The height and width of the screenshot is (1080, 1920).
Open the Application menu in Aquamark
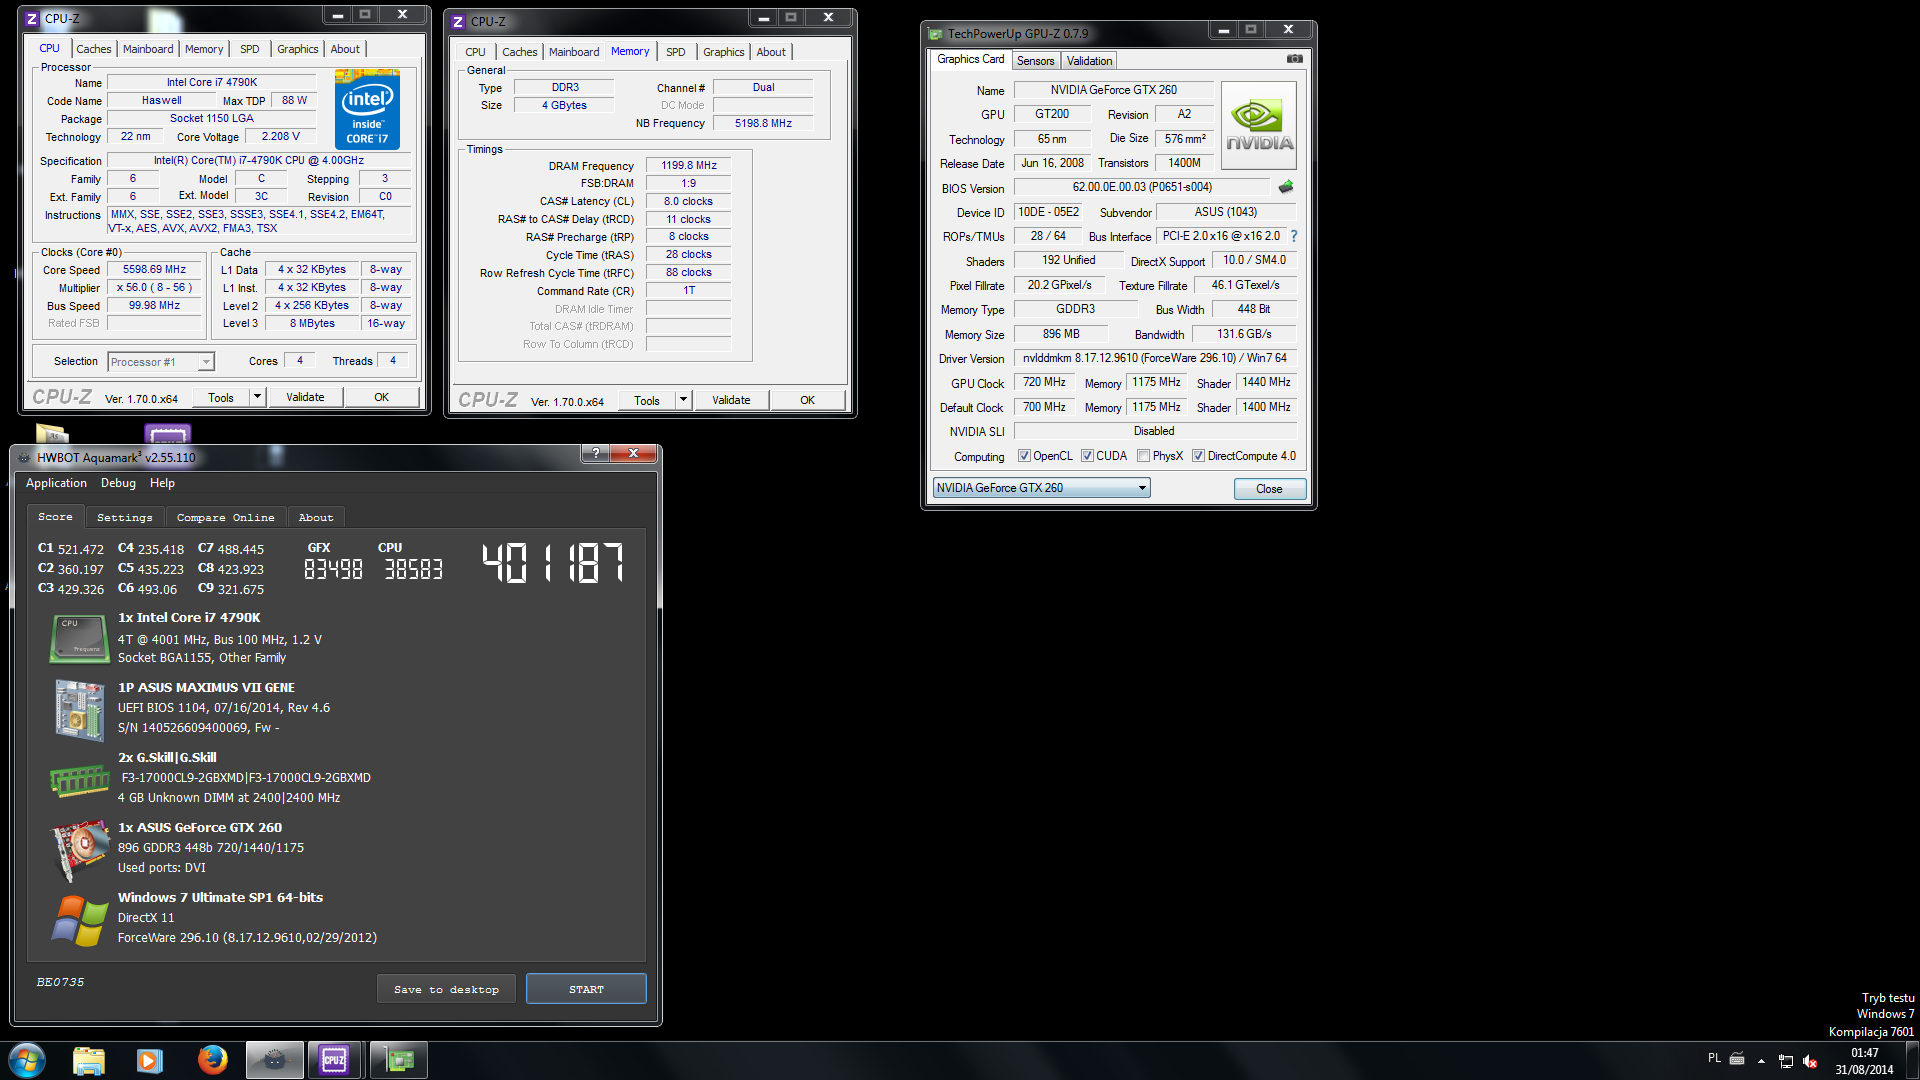56,483
